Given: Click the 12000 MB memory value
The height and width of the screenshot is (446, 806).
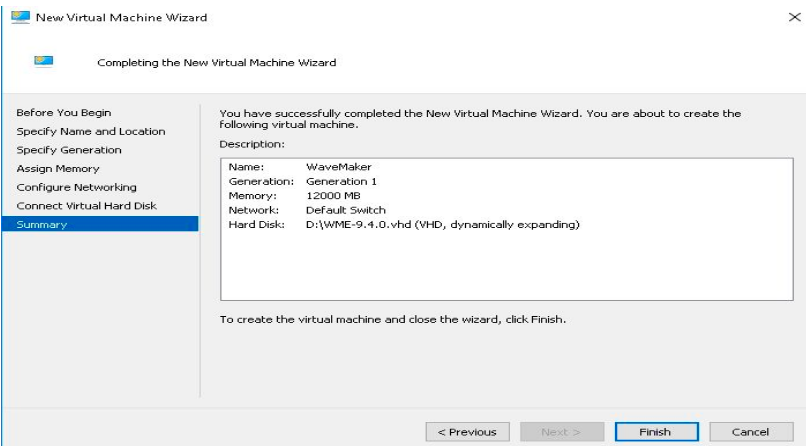Looking at the screenshot, I should (x=333, y=196).
